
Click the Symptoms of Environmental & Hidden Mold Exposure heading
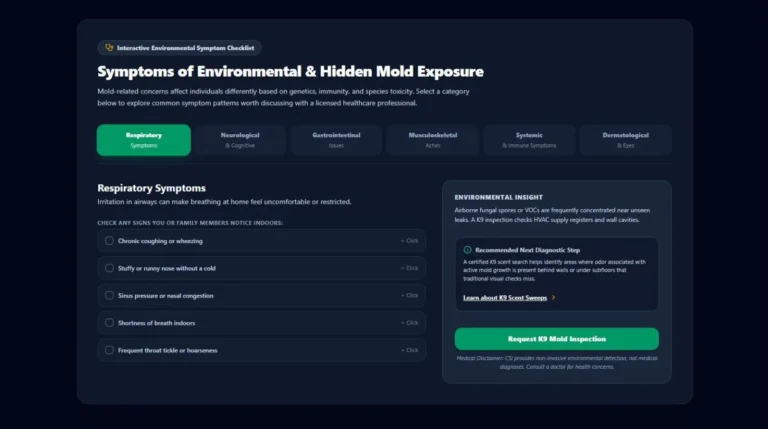[290, 72]
